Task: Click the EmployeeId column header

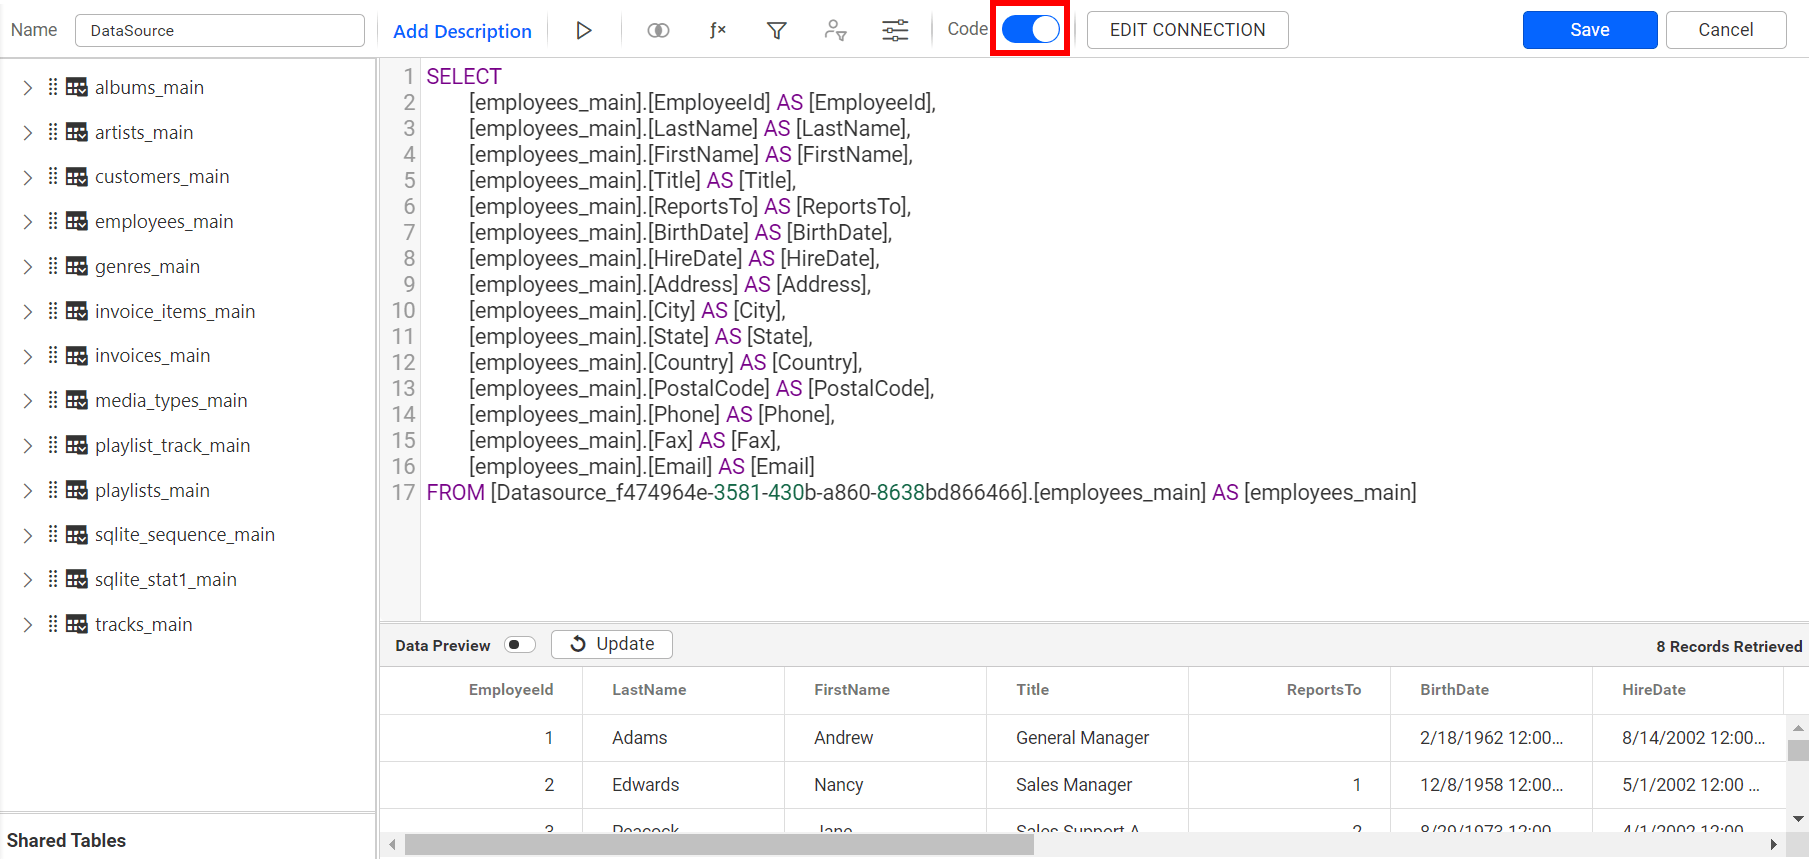Action: (511, 690)
